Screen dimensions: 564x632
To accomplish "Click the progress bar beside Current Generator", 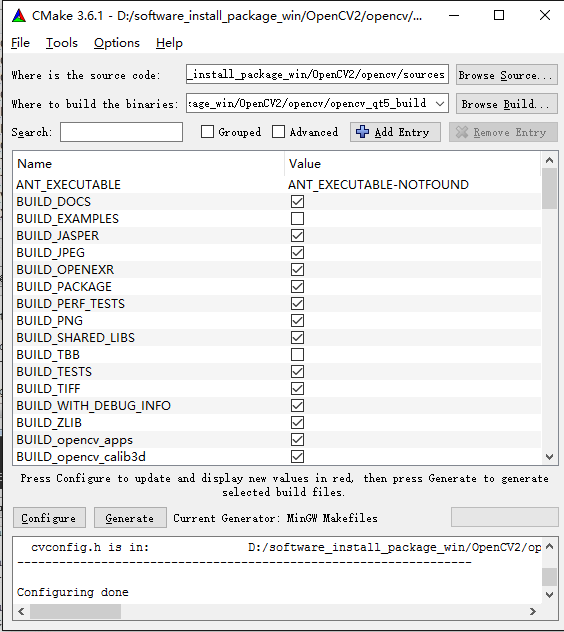I will [504, 518].
